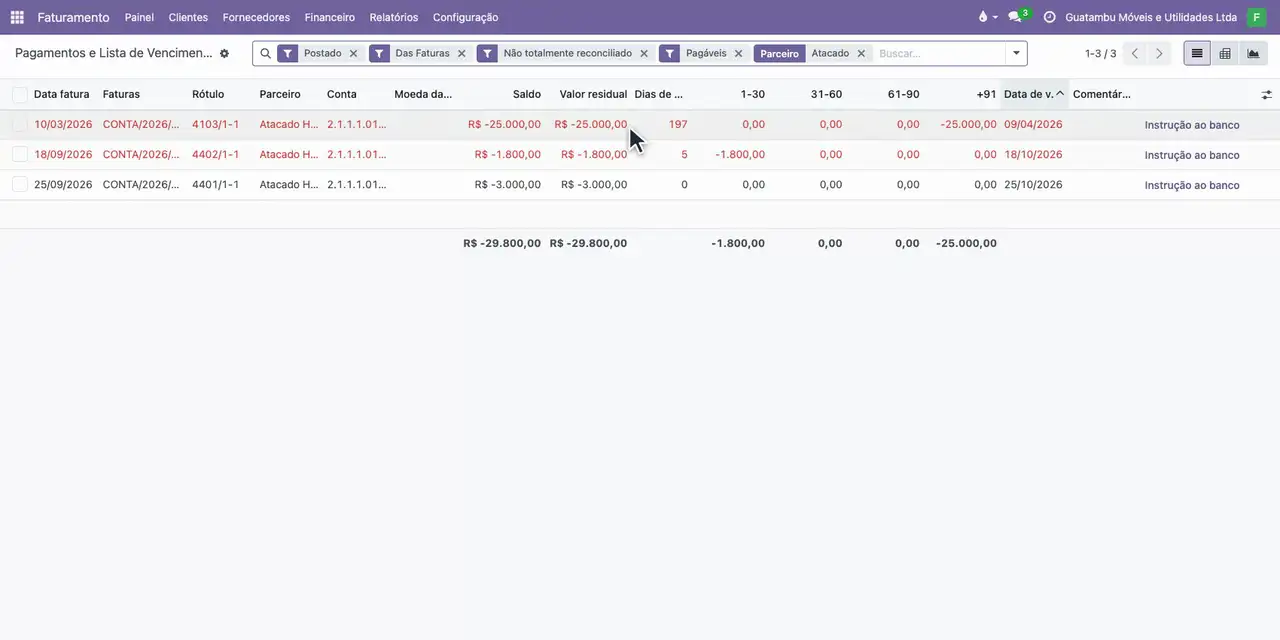This screenshot has height=640, width=1280.
Task: Toggle the select-all rows checkbox
Action: click(x=20, y=95)
